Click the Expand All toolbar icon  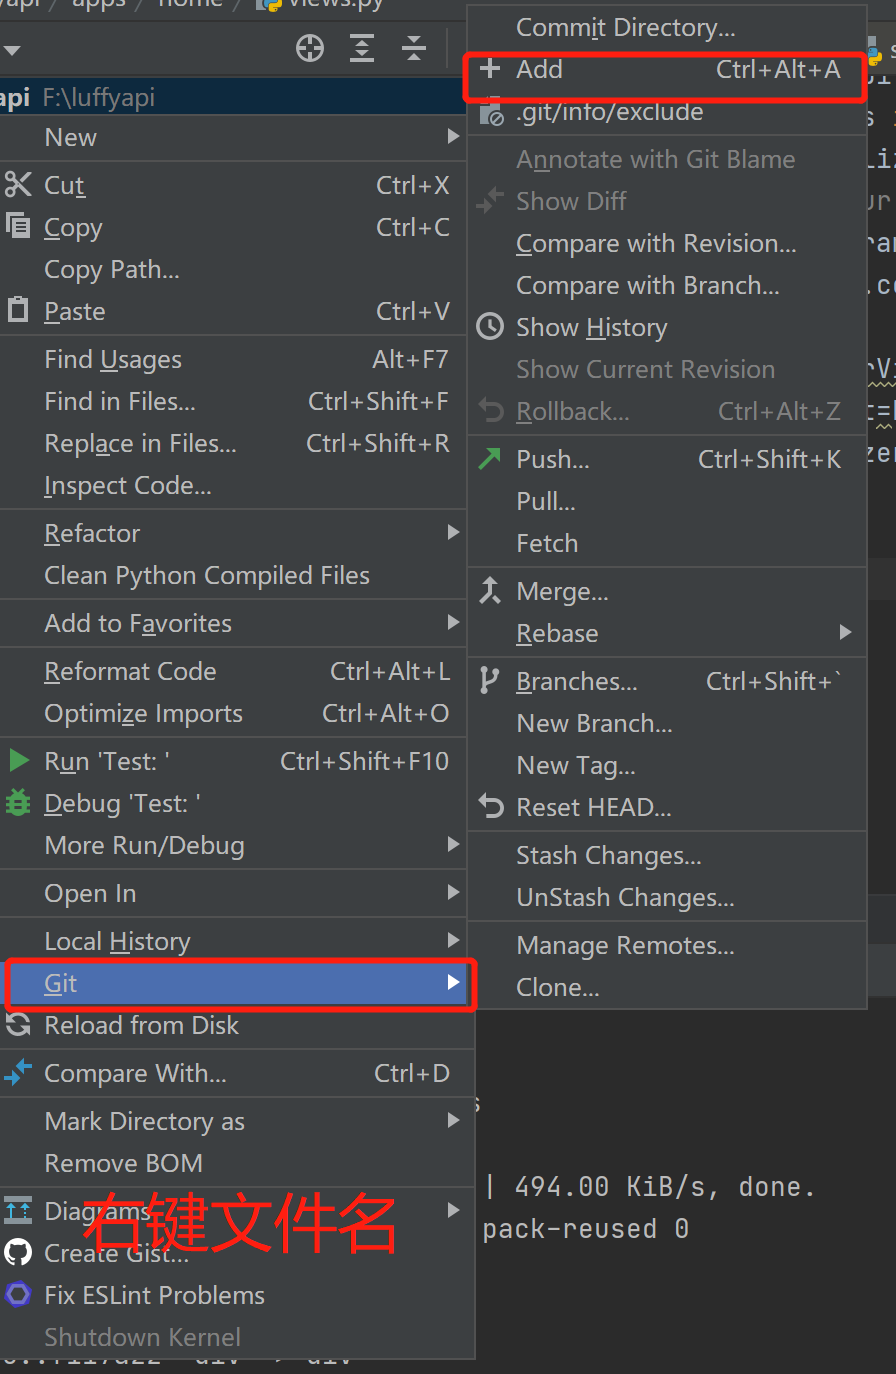(x=362, y=48)
